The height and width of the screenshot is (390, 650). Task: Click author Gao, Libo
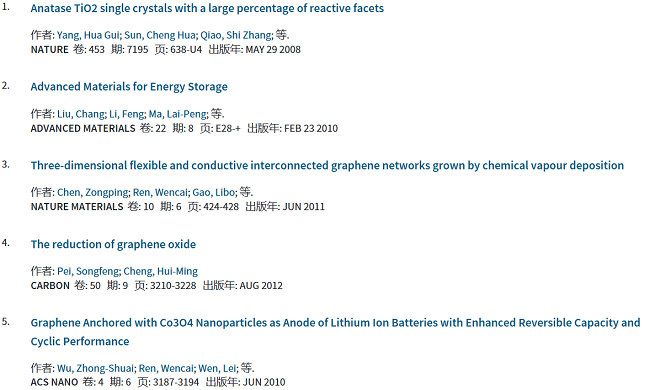point(213,192)
